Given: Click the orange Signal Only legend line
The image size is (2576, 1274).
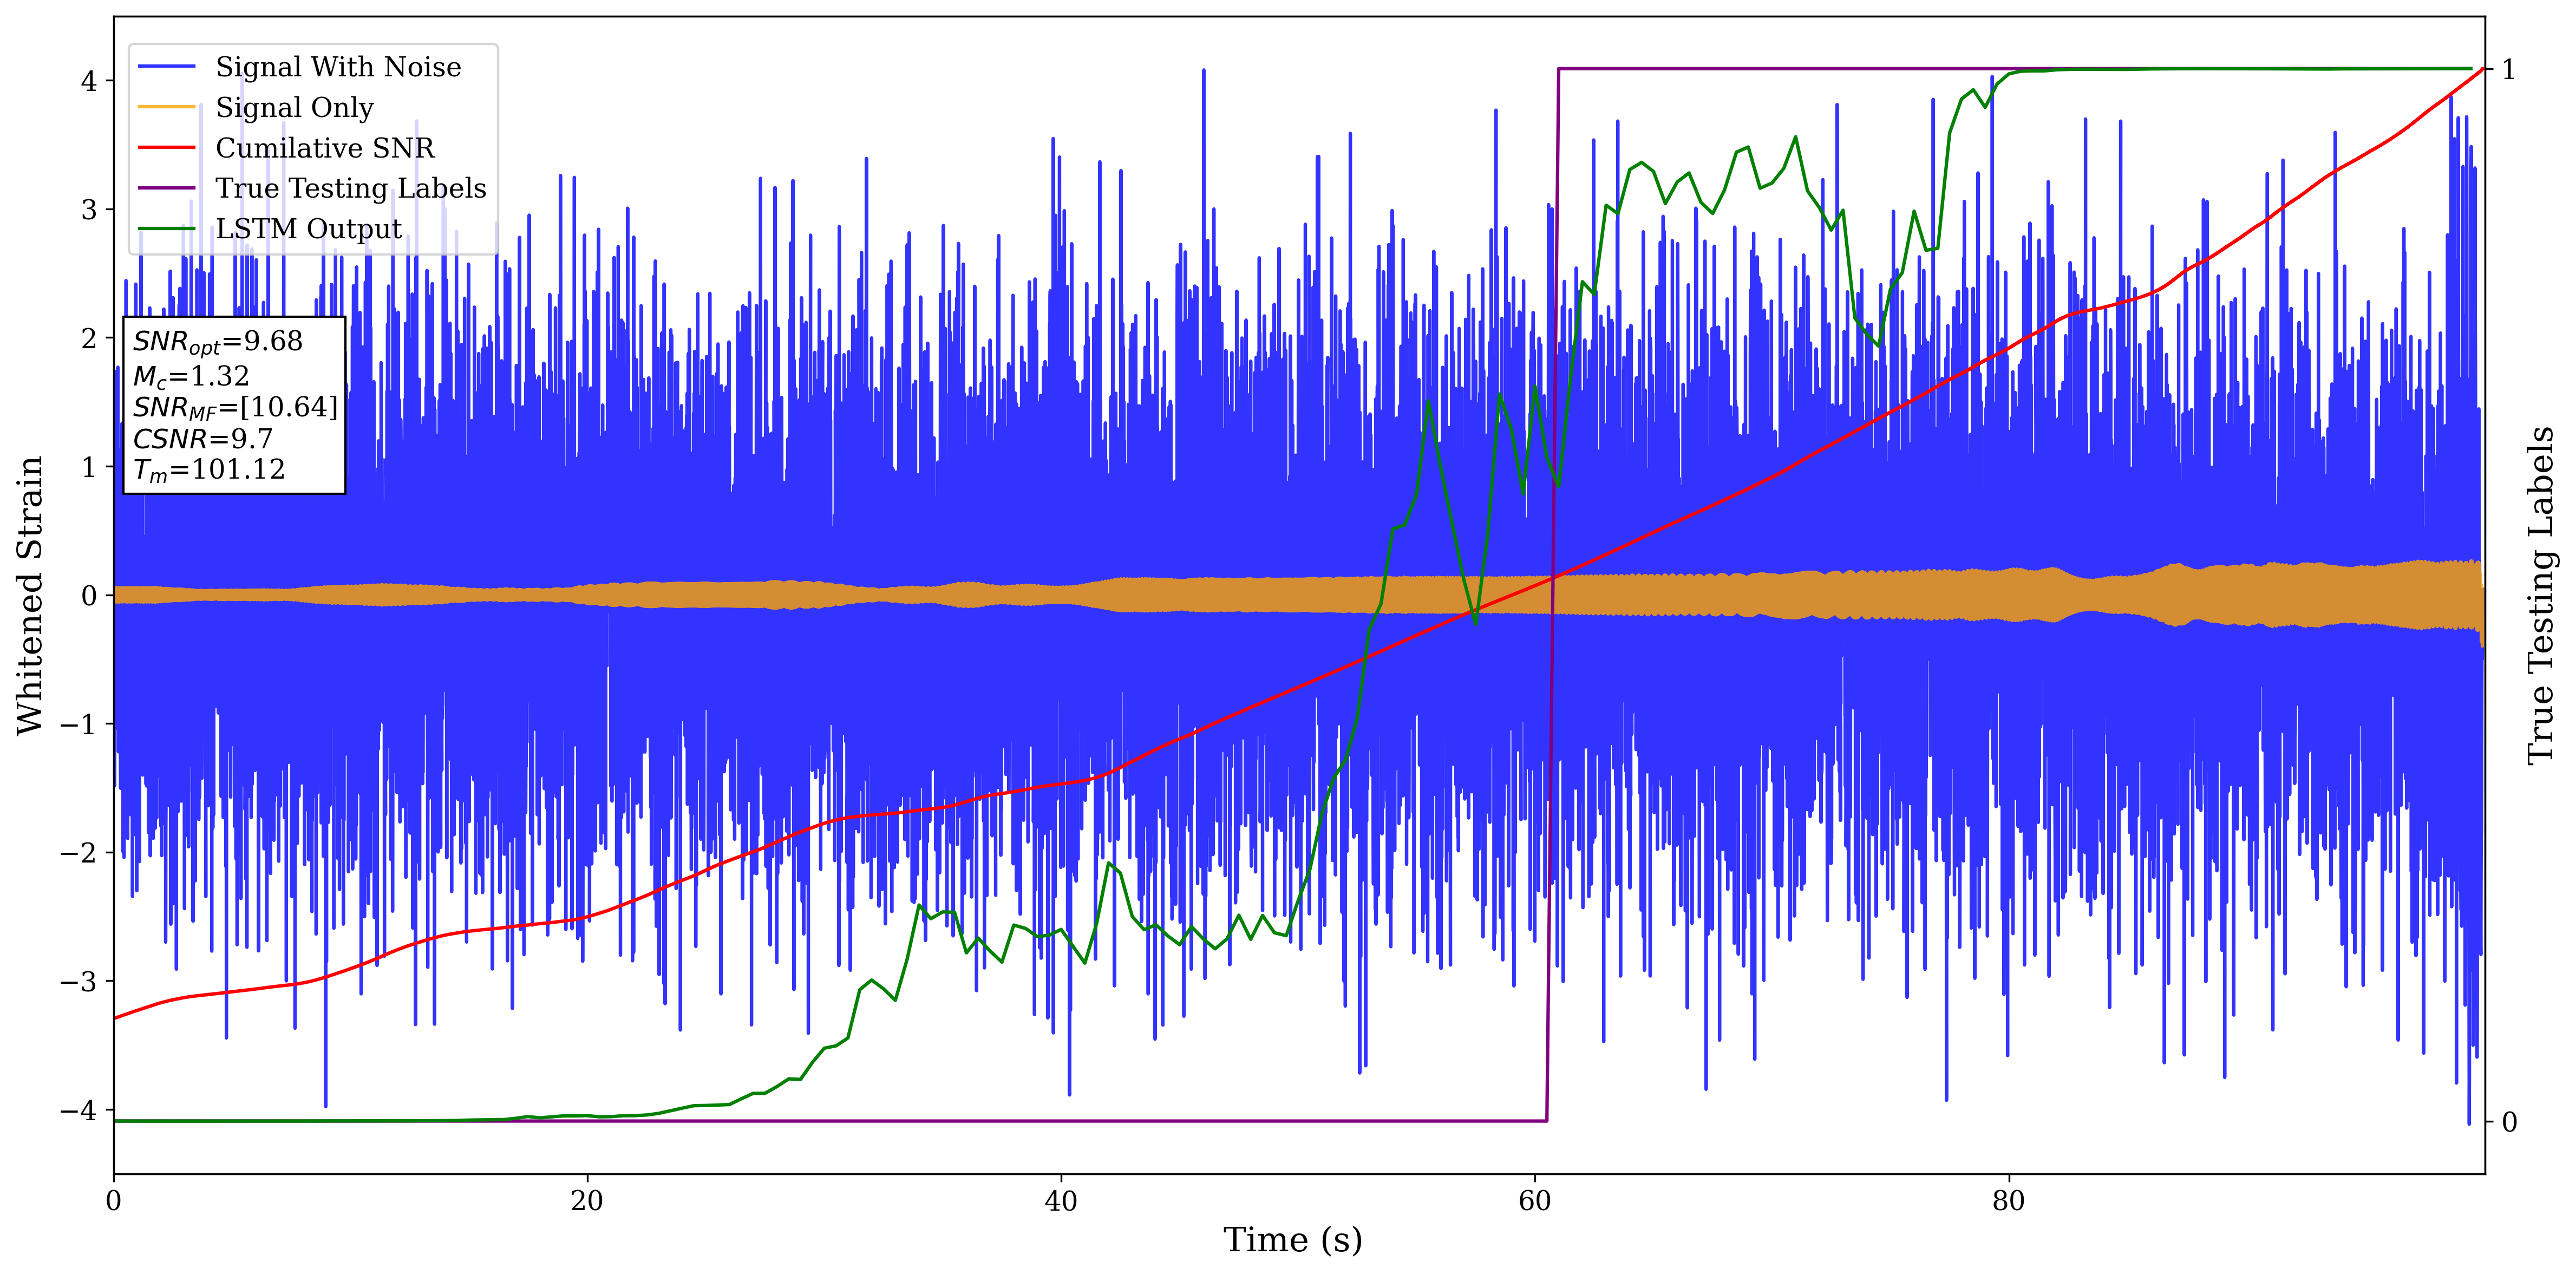Looking at the screenshot, I should (166, 107).
